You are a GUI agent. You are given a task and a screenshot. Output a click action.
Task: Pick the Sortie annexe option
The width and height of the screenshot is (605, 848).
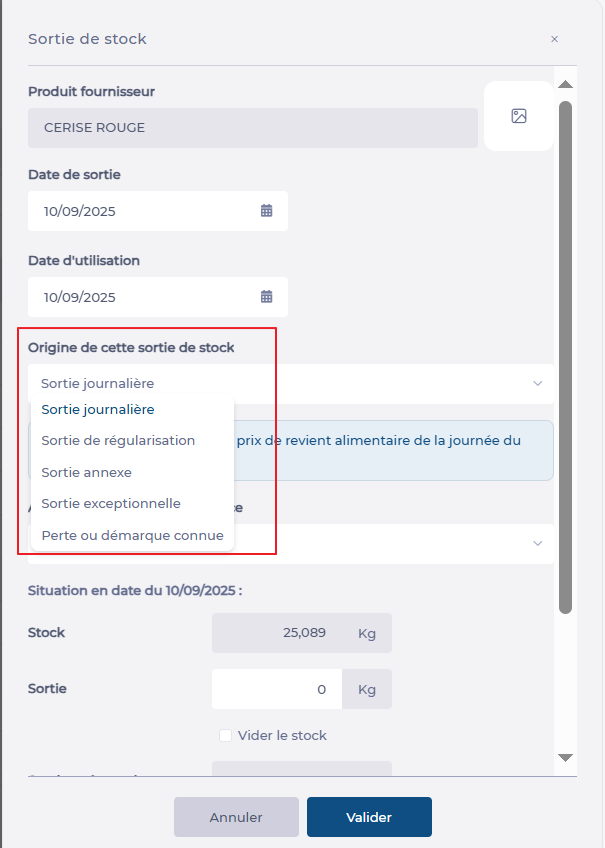click(86, 472)
